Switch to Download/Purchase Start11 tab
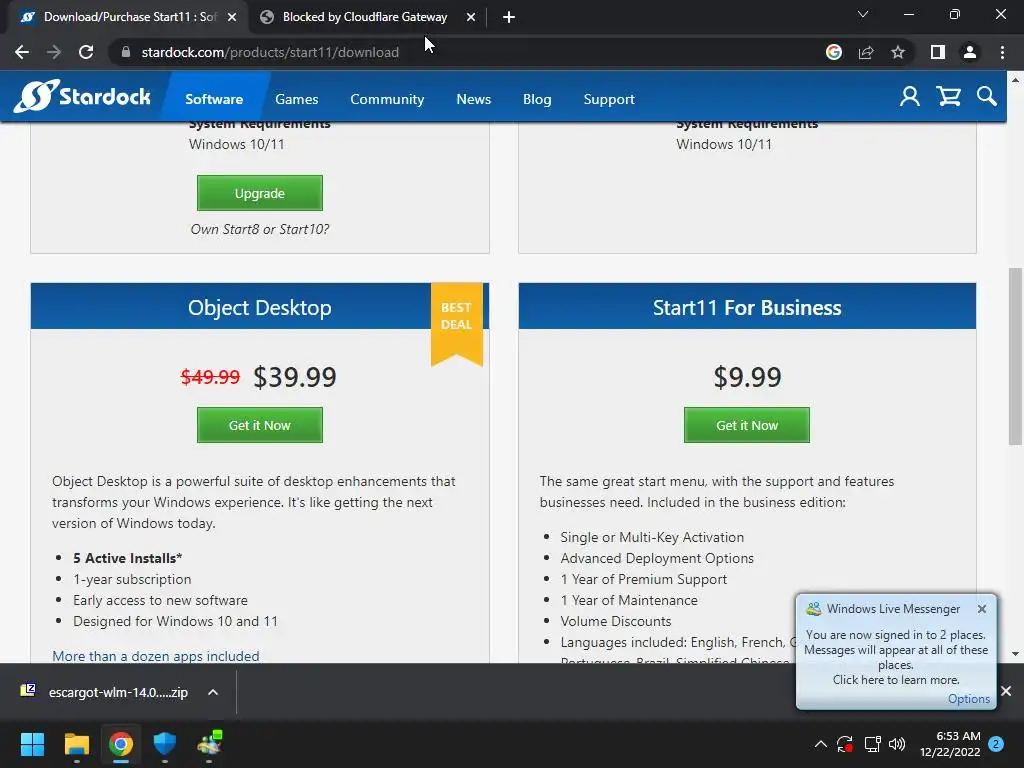Viewport: 1024px width, 768px height. tap(127, 17)
